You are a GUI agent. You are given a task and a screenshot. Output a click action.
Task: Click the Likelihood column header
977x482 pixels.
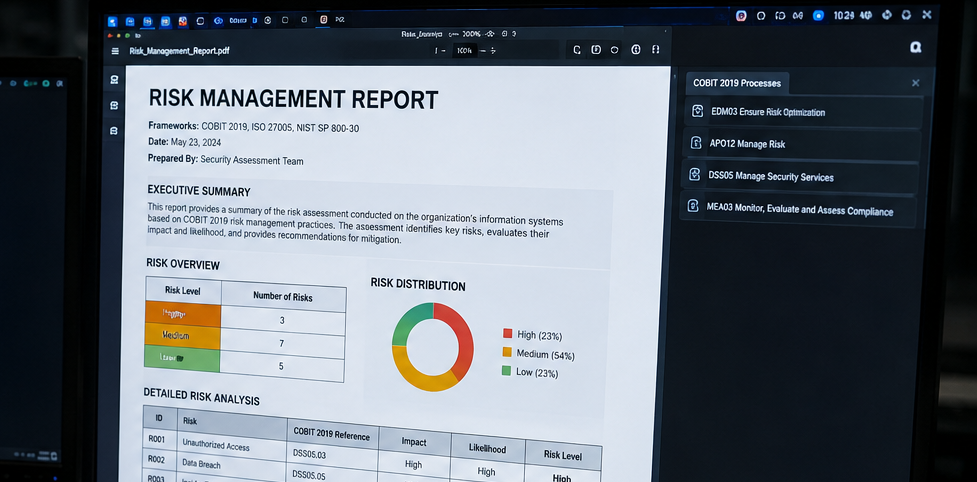coord(487,449)
